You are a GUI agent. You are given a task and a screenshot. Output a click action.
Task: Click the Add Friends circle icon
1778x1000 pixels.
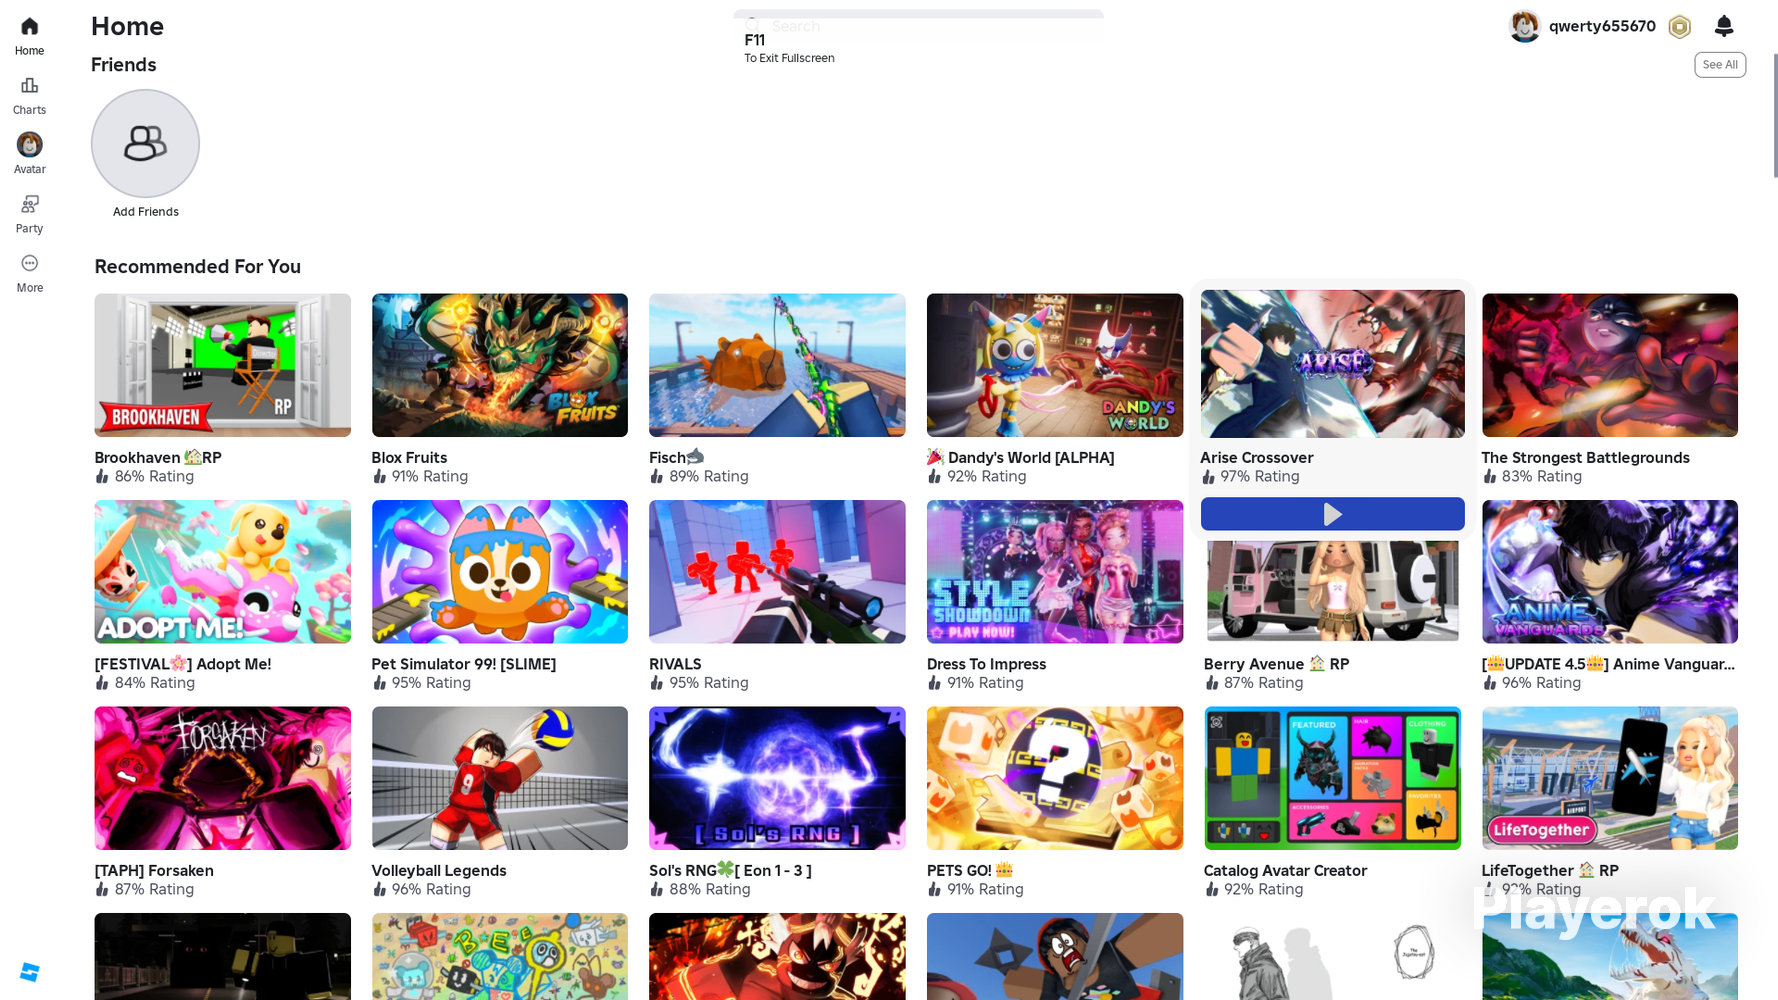tap(145, 144)
